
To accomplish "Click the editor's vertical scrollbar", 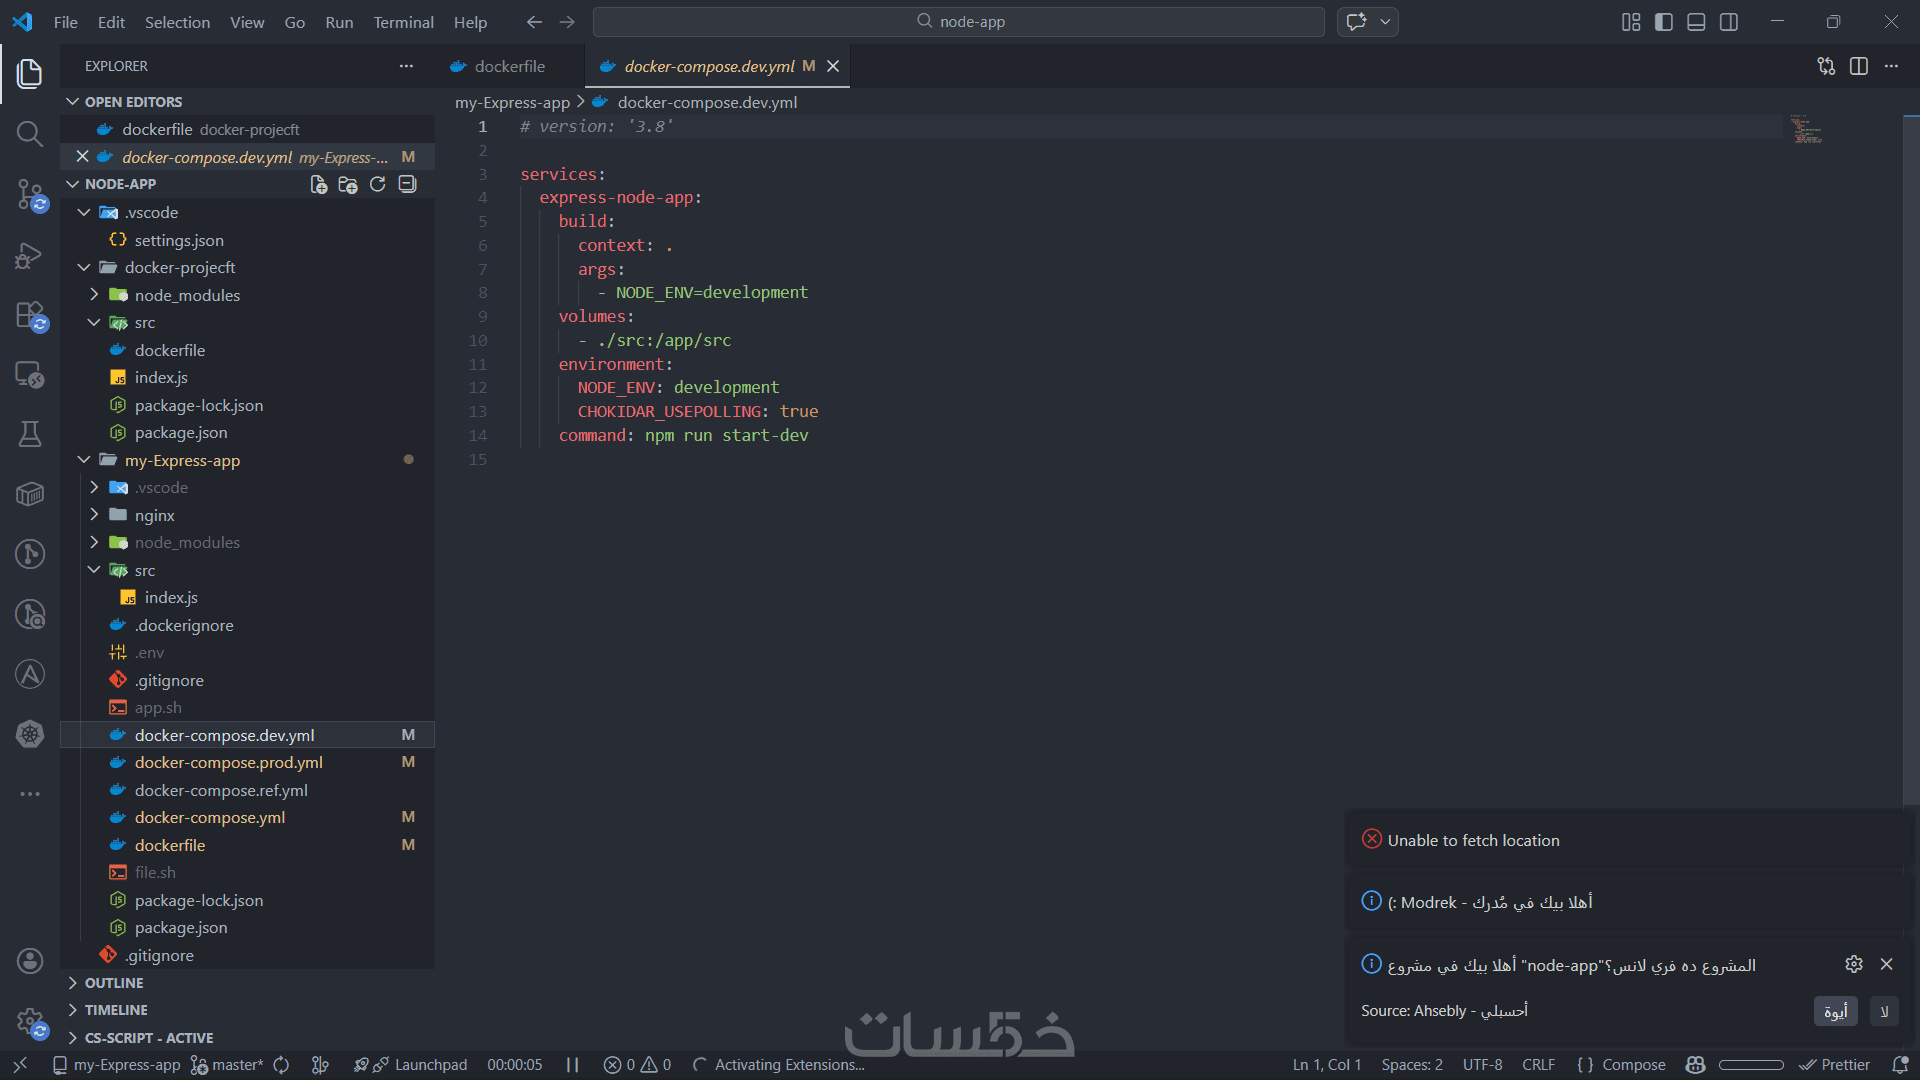I will pyautogui.click(x=1910, y=450).
